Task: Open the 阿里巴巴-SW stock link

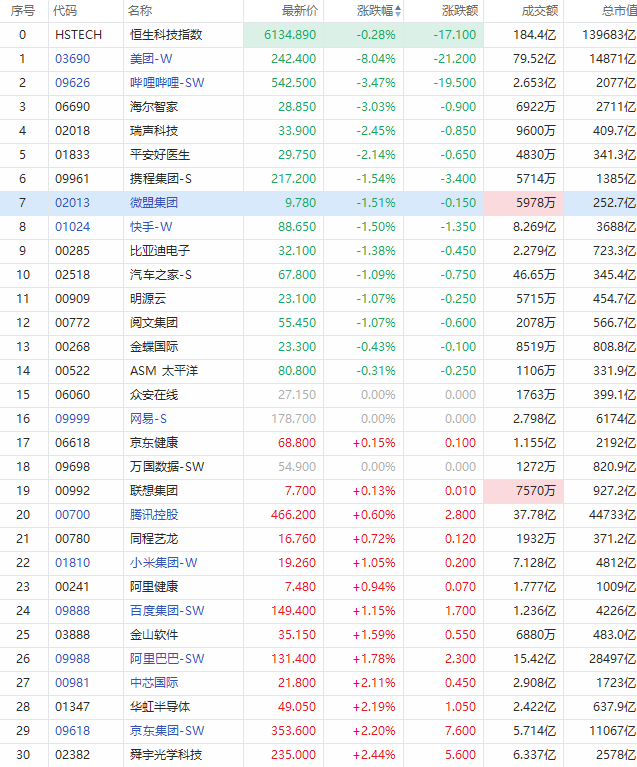Action: tap(167, 658)
